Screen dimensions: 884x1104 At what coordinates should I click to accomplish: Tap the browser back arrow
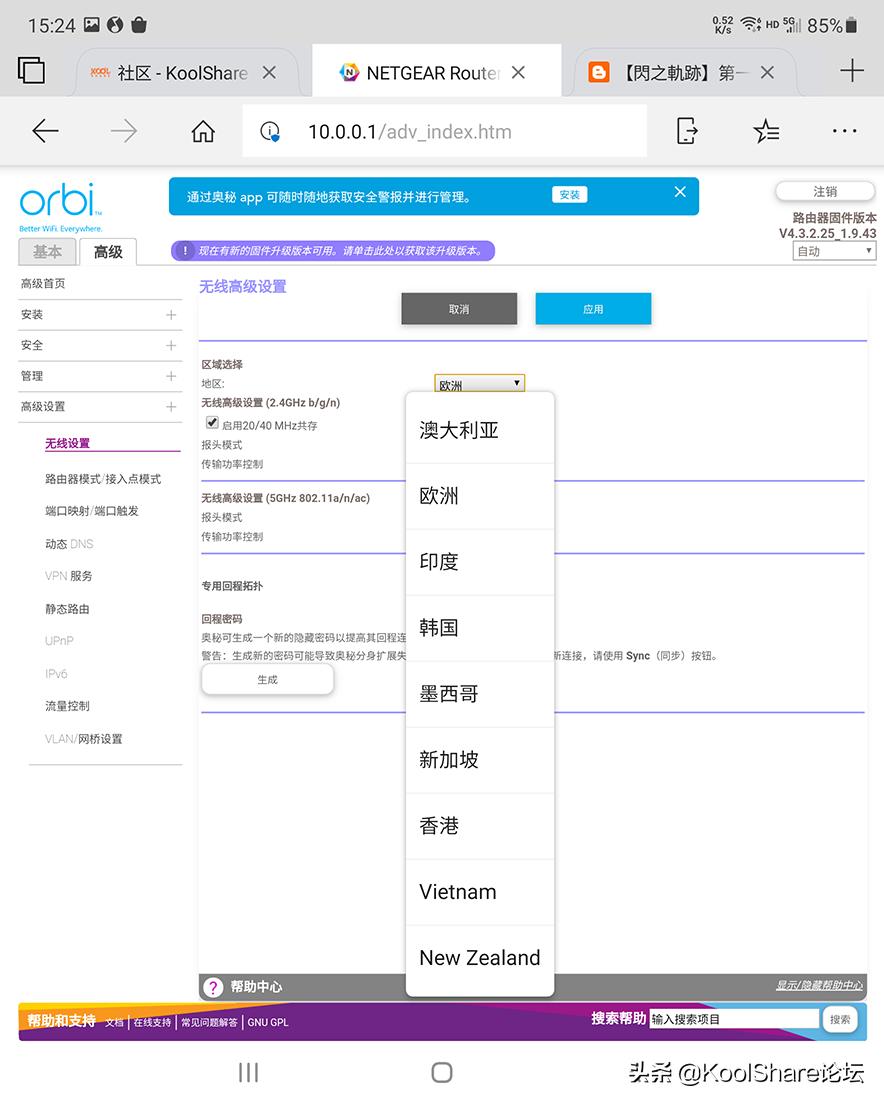(x=46, y=131)
